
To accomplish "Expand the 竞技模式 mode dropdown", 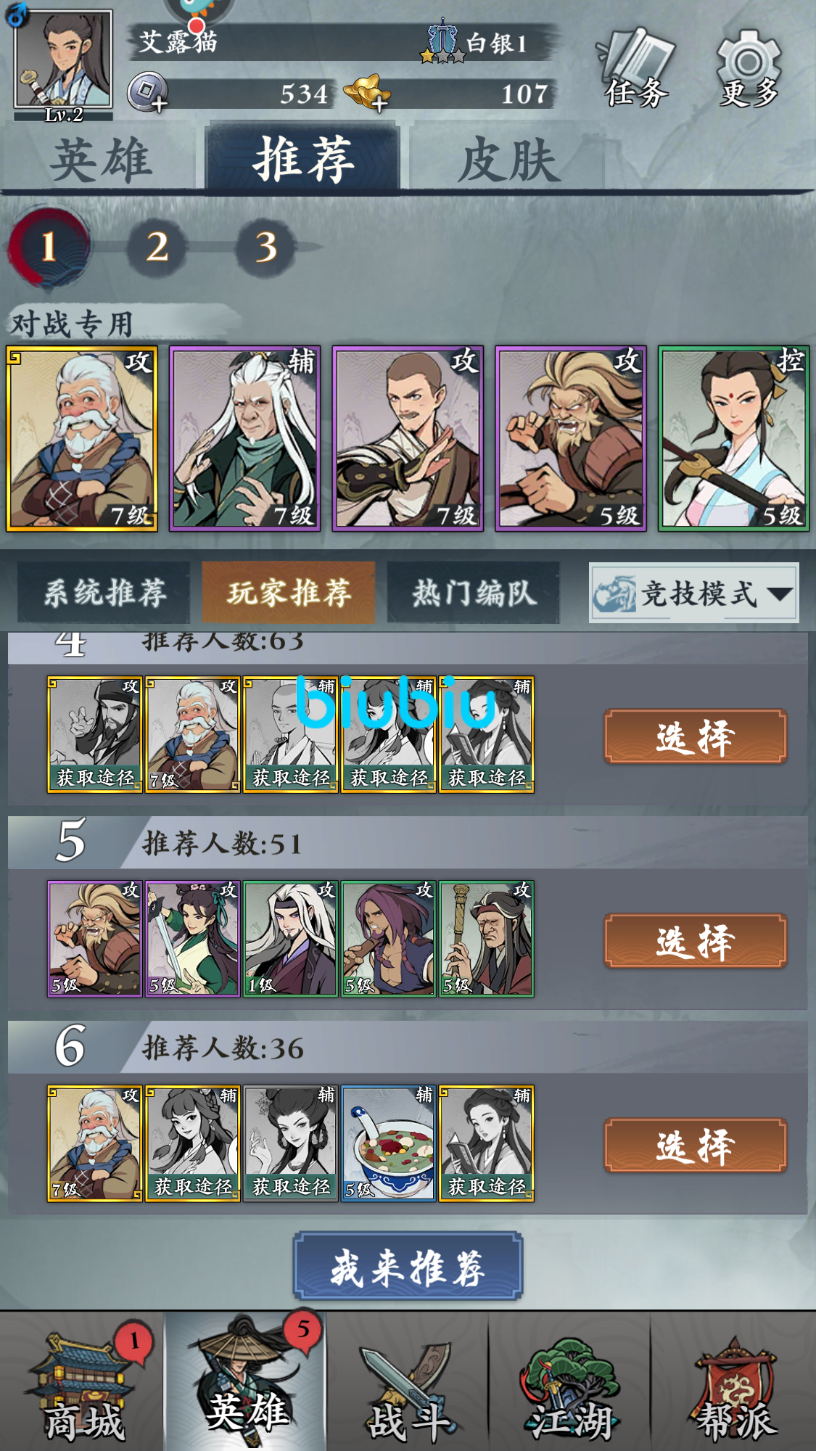I will 694,594.
